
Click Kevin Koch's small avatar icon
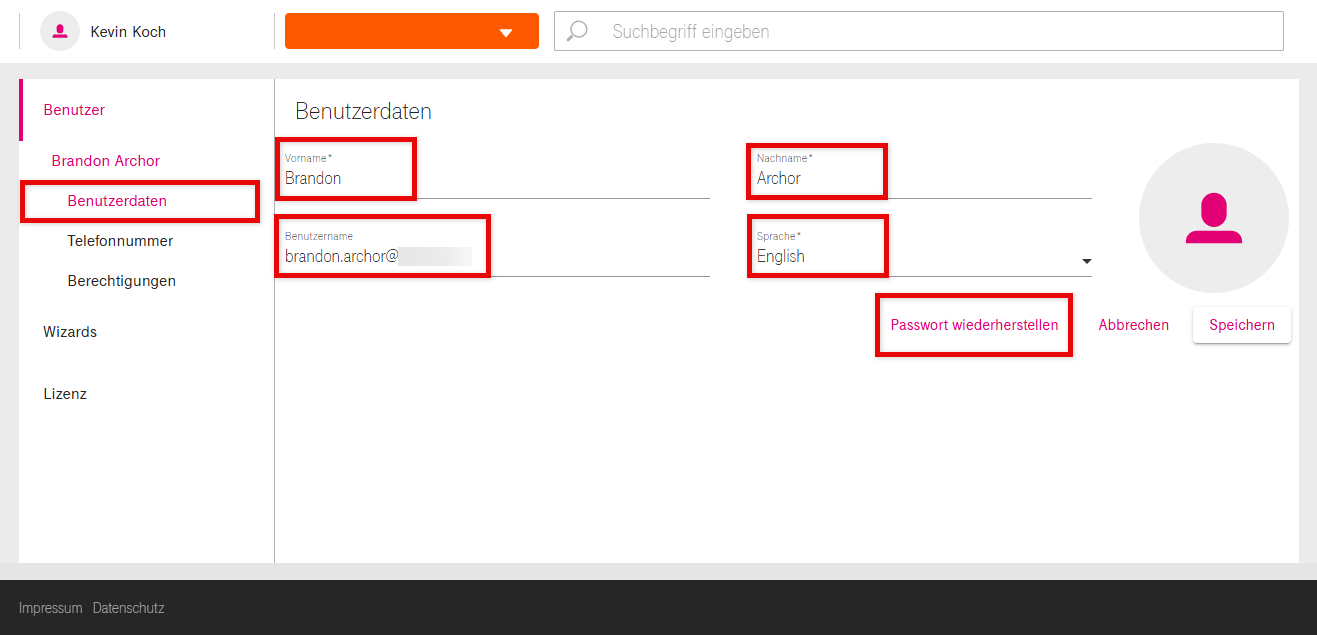[60, 31]
